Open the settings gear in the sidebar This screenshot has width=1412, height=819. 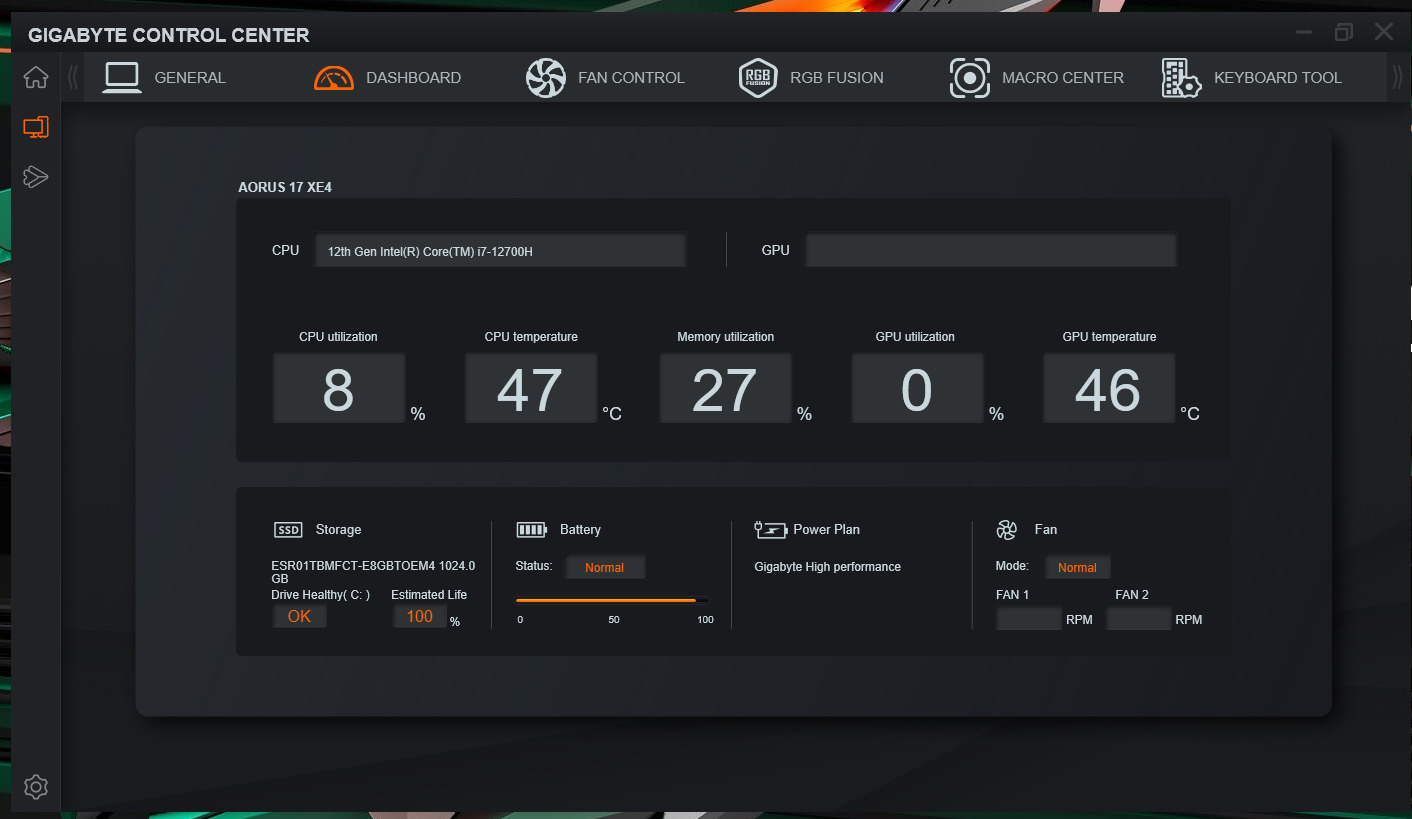36,787
